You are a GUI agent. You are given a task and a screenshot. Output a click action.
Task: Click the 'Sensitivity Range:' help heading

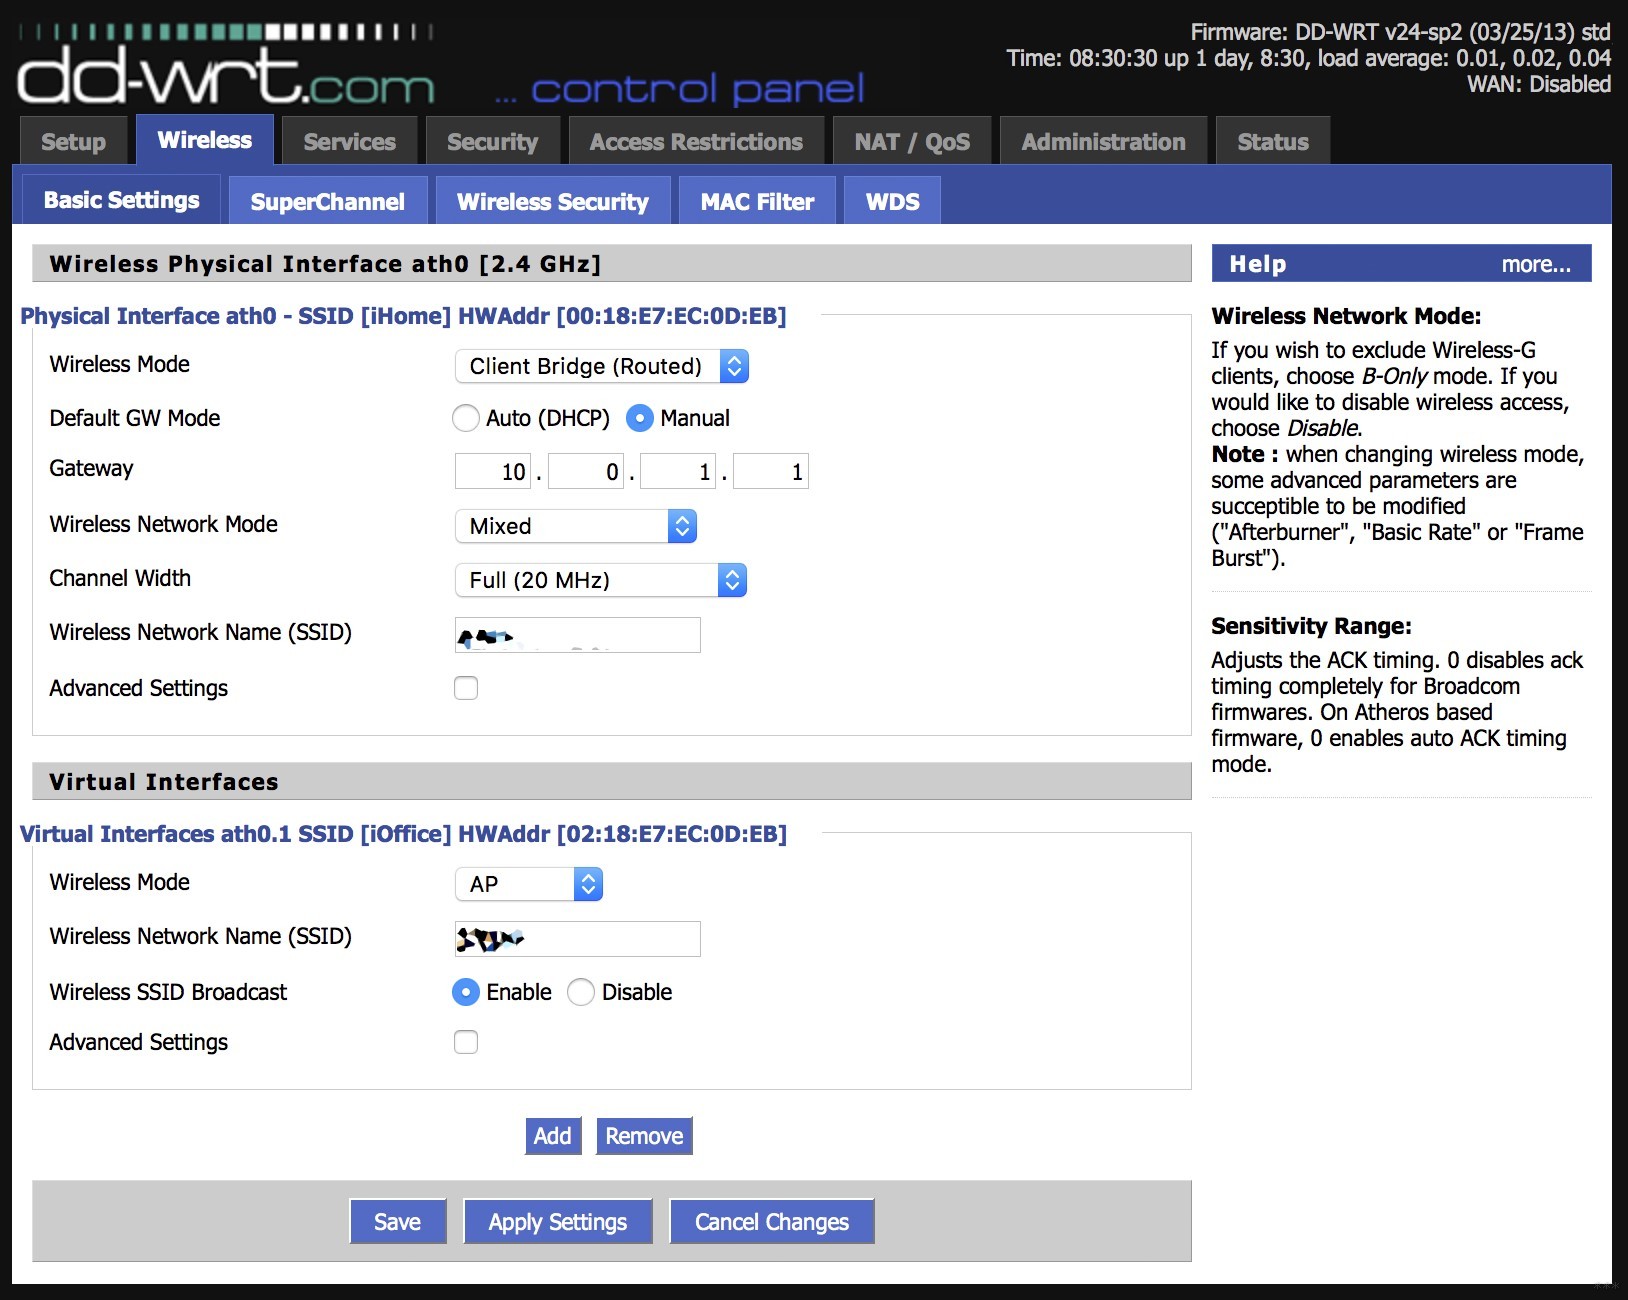1311,626
